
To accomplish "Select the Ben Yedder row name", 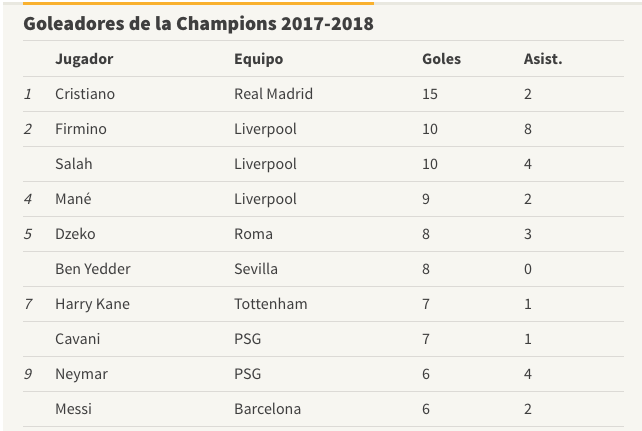I will tap(93, 269).
